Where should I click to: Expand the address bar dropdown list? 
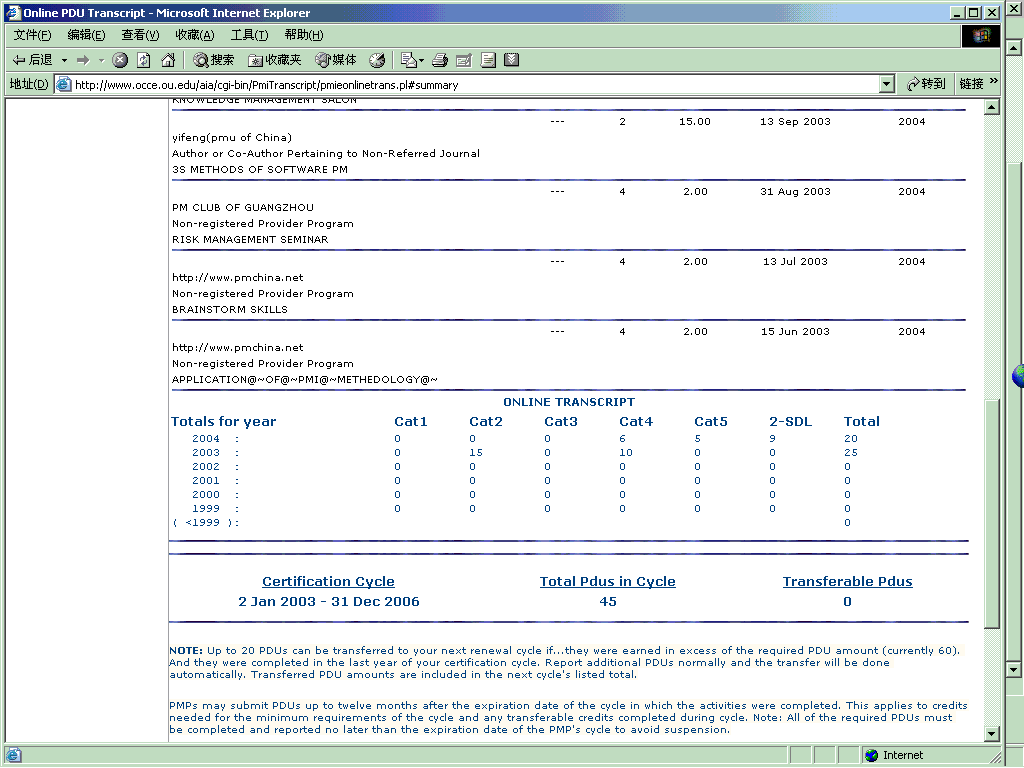[x=886, y=84]
